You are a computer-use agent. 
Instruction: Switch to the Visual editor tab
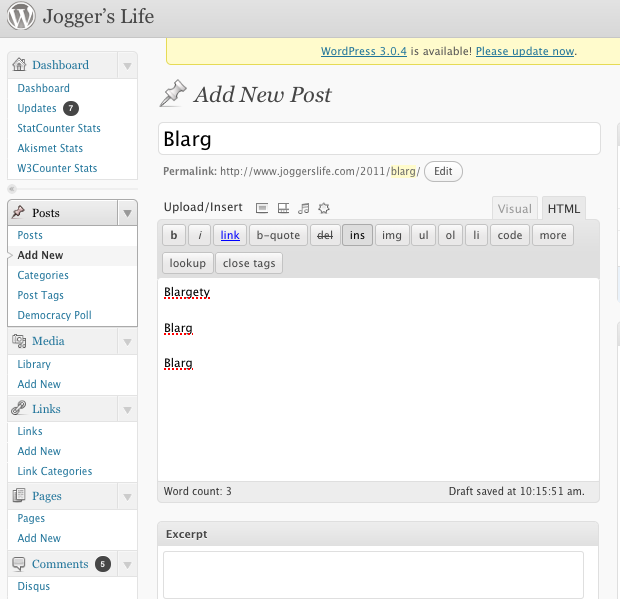coord(514,209)
